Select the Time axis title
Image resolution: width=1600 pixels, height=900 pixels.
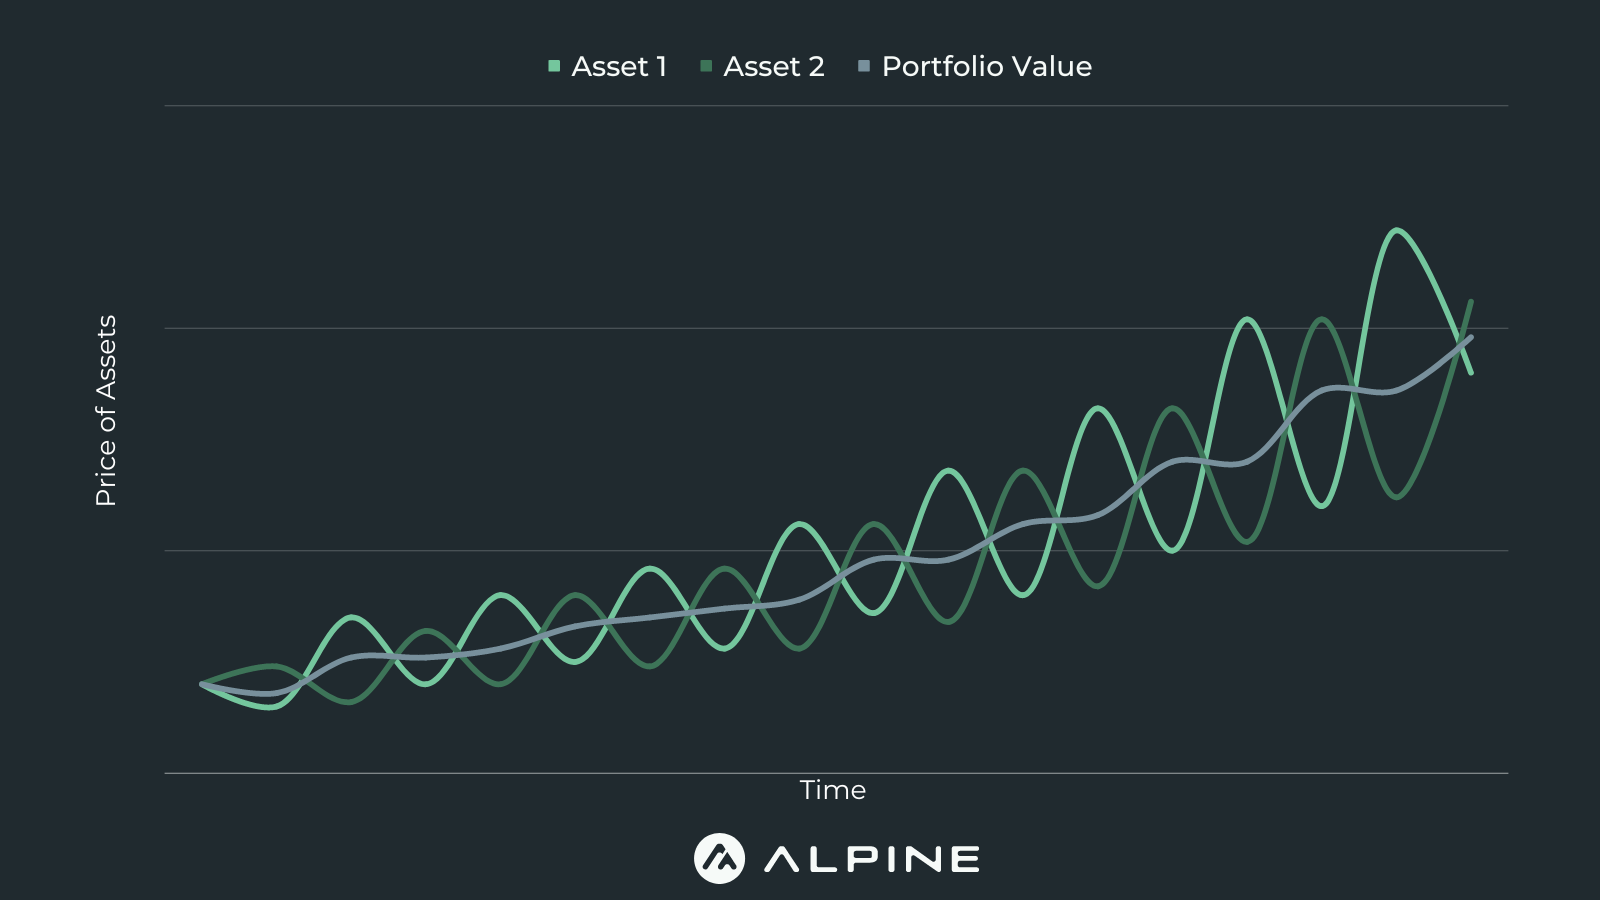point(833,790)
